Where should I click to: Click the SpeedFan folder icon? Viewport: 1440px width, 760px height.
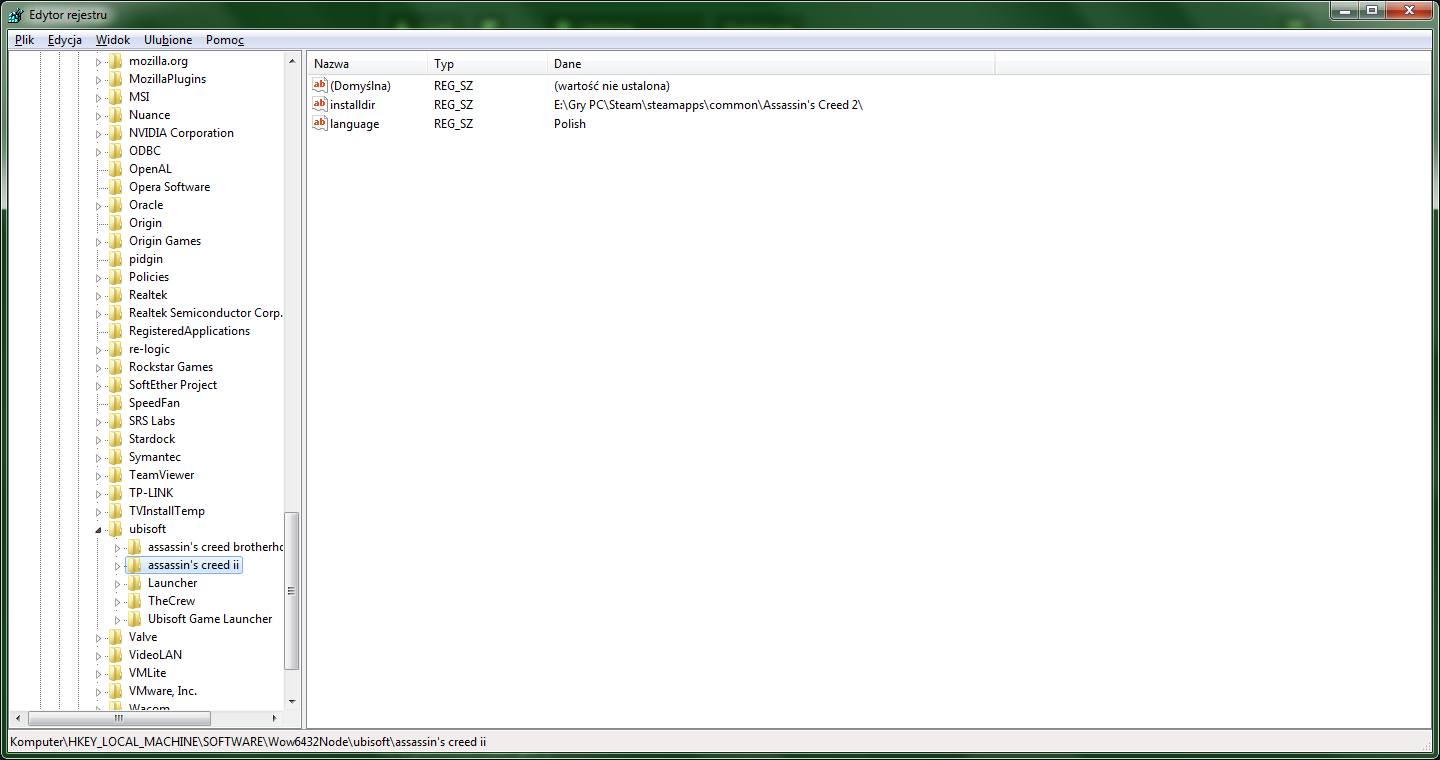click(116, 403)
